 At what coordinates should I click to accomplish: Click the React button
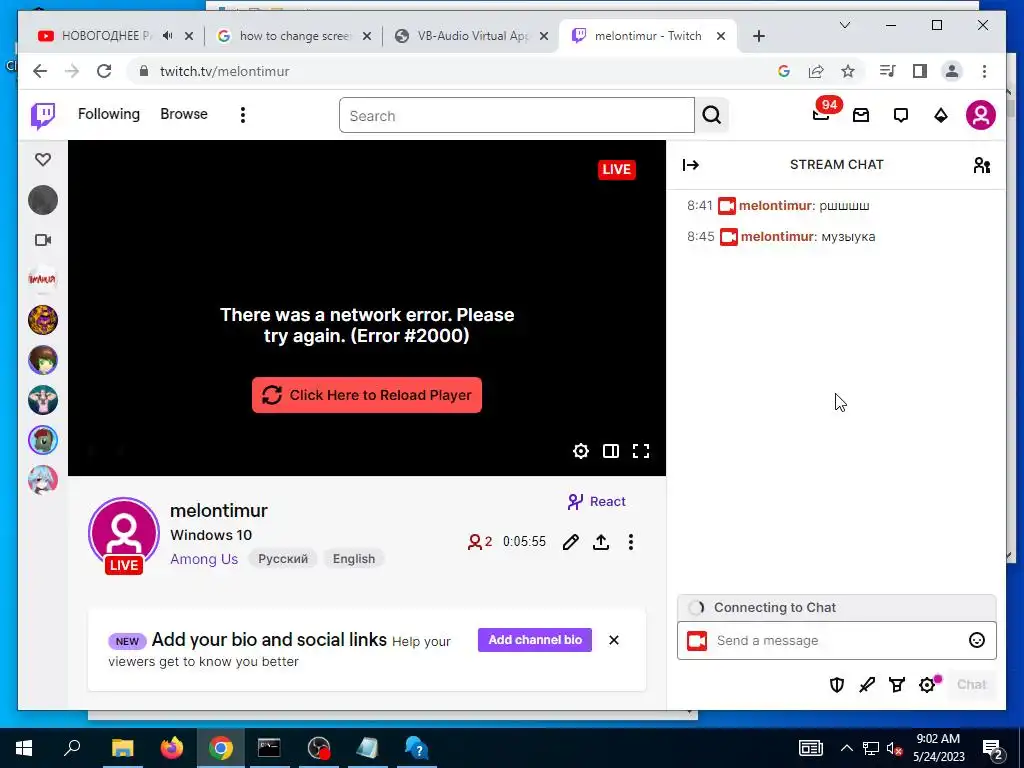[x=597, y=502]
